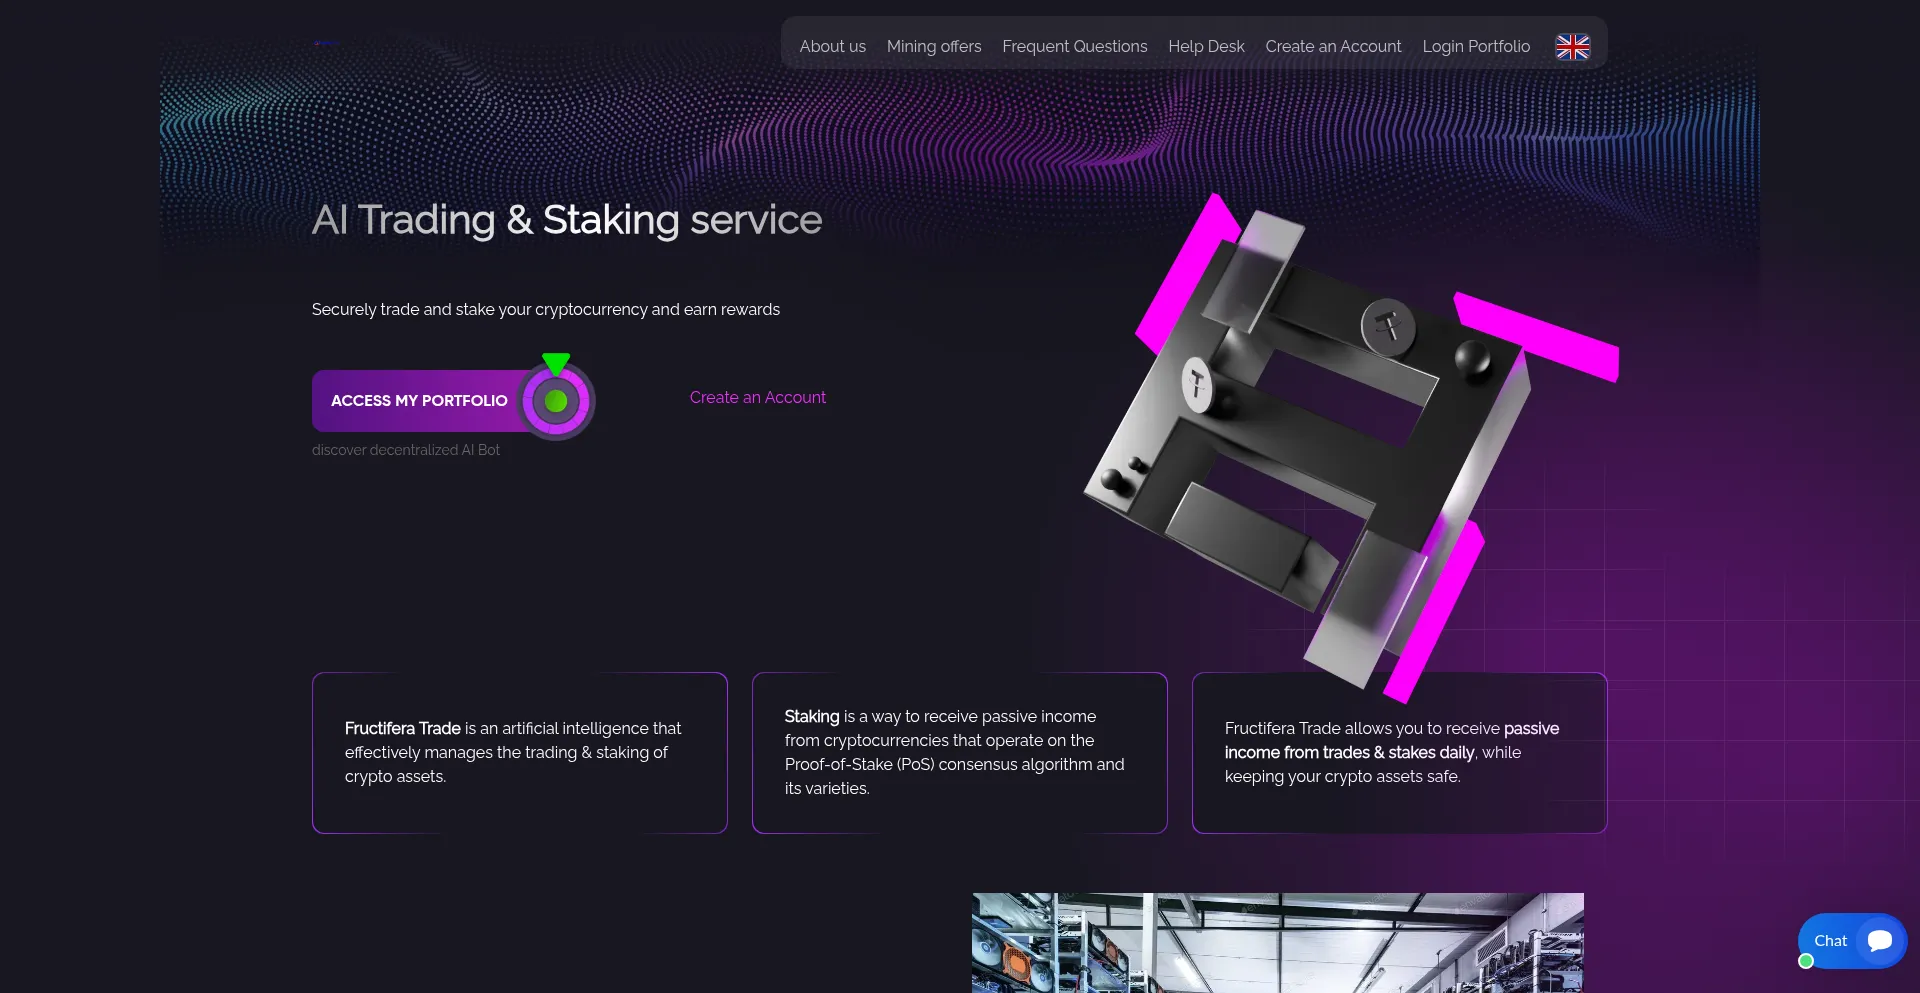The width and height of the screenshot is (1920, 993).
Task: Go to Frequent Questions page
Action: [x=1075, y=46]
